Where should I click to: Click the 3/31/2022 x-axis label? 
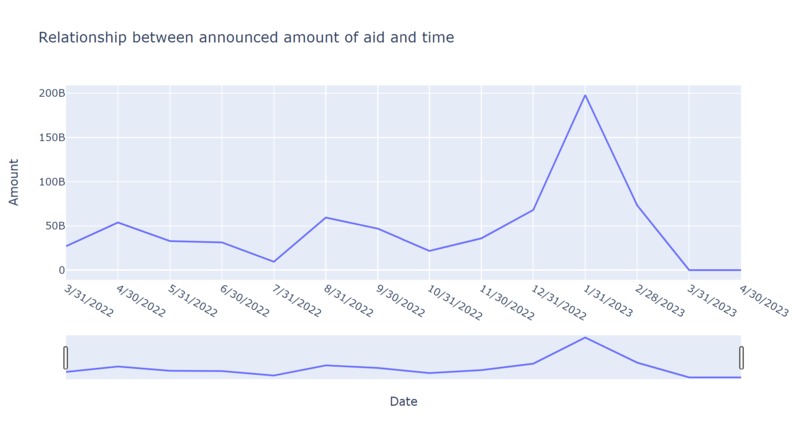tap(88, 301)
